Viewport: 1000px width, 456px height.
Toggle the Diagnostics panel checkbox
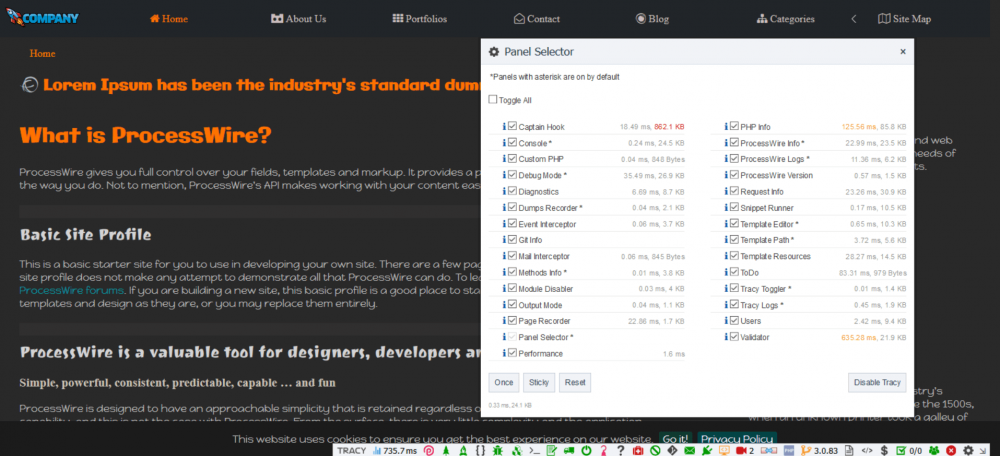(x=513, y=192)
